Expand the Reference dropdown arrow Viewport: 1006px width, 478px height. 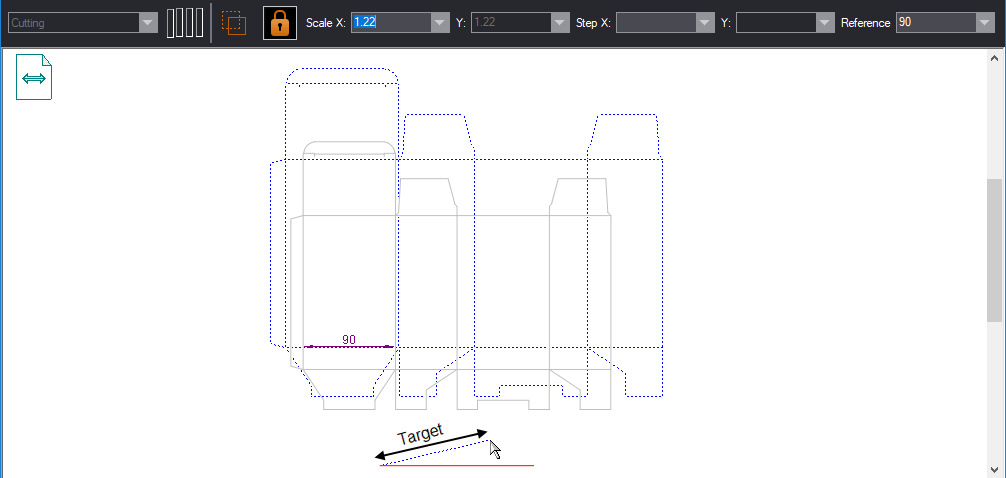[x=984, y=22]
